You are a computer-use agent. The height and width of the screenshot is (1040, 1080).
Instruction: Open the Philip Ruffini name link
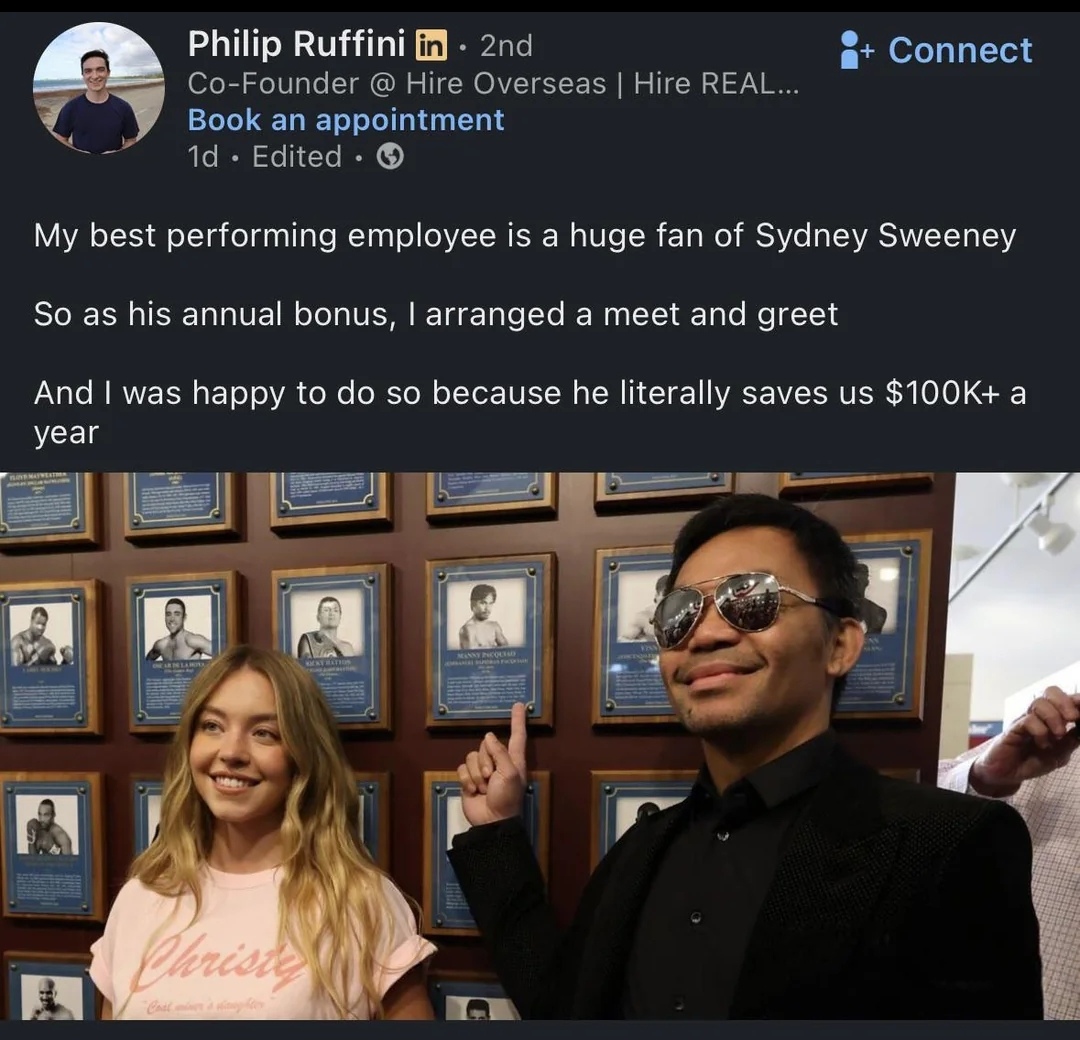(x=297, y=45)
